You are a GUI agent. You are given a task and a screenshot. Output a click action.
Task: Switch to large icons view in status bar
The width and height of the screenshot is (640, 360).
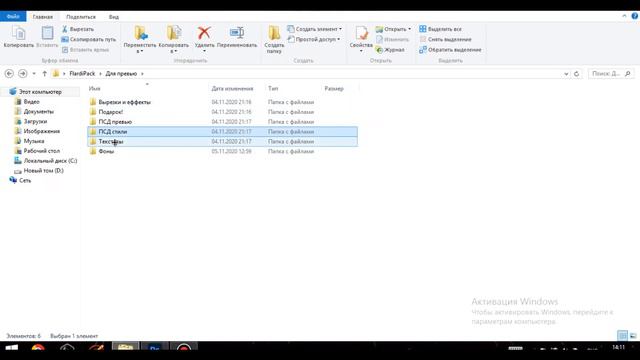[633, 336]
